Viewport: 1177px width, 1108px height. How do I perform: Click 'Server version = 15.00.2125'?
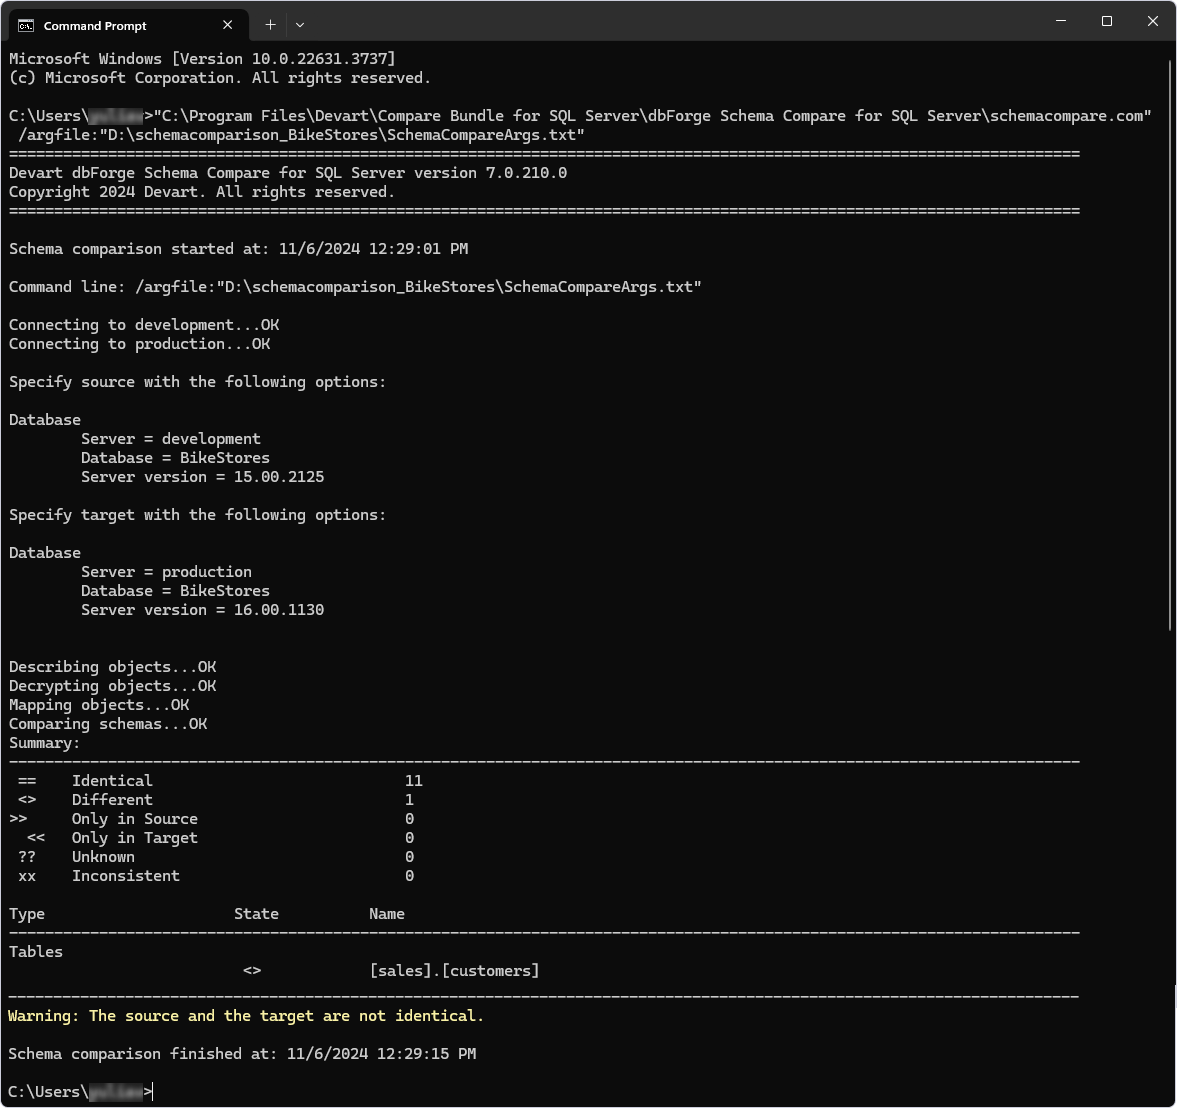[x=202, y=477]
